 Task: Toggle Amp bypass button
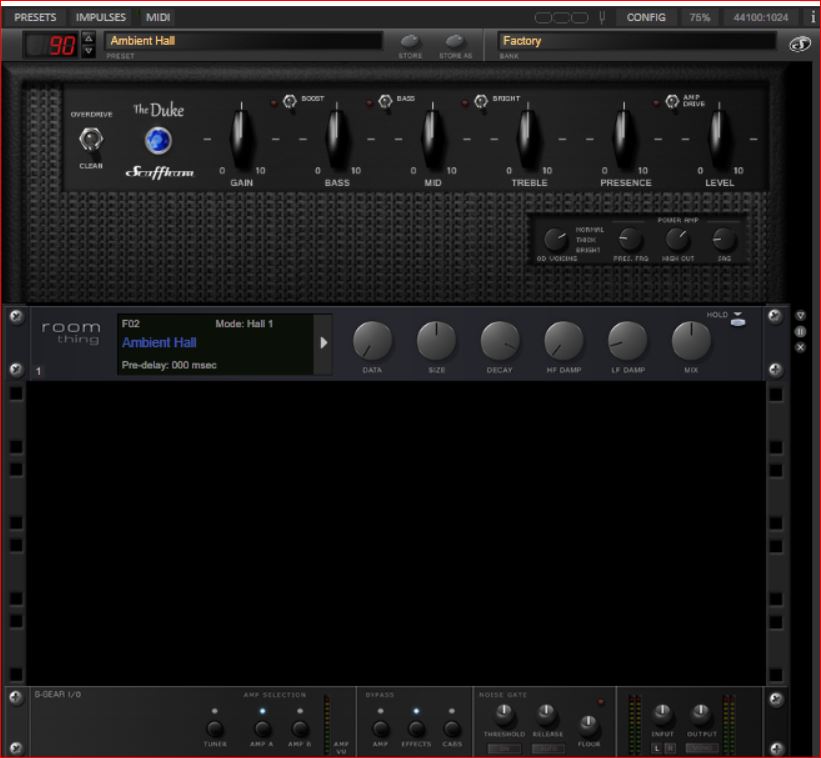click(x=381, y=728)
